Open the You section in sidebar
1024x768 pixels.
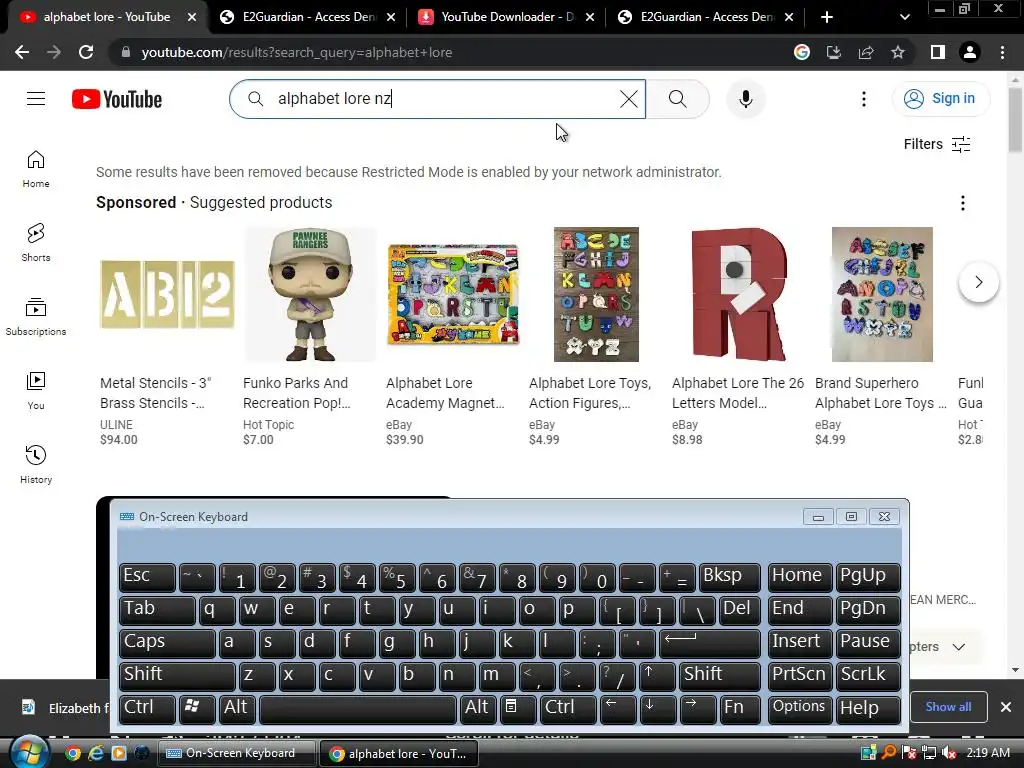[x=36, y=391]
